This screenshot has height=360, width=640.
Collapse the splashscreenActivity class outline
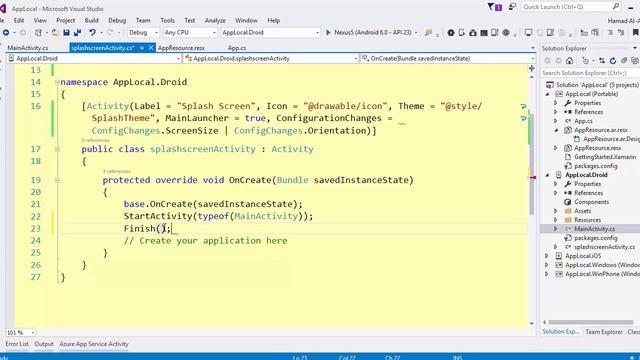(x=57, y=149)
